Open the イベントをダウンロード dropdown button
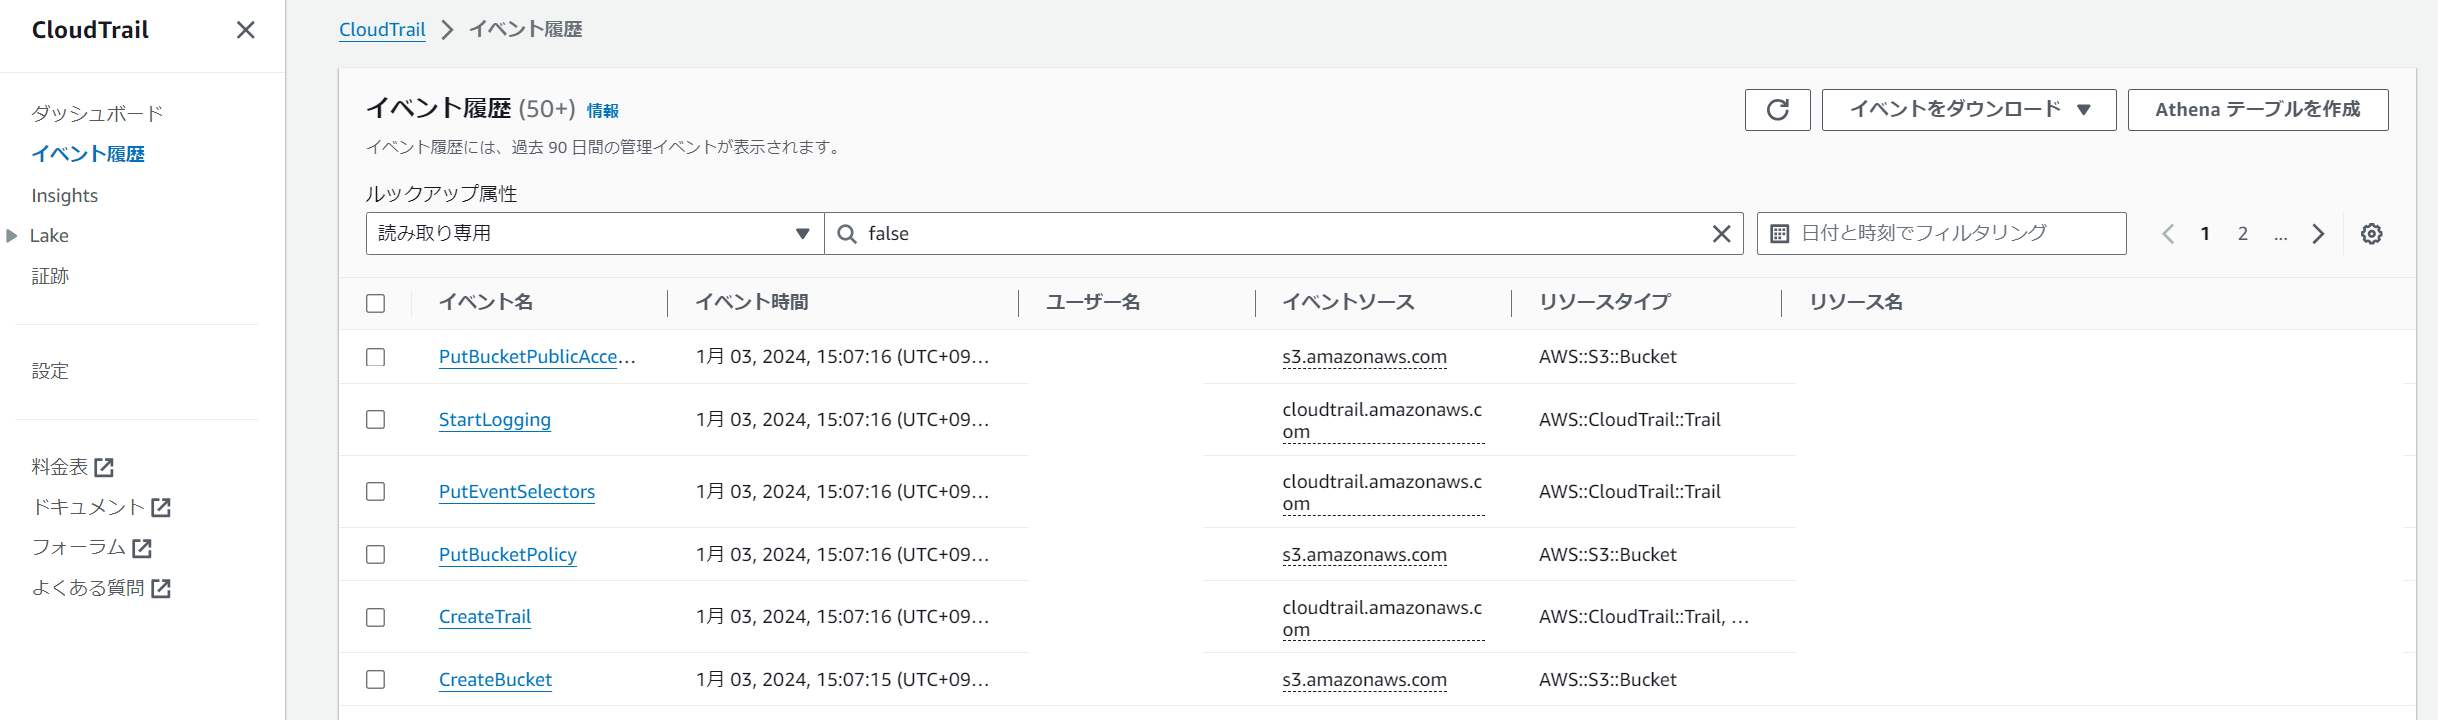The width and height of the screenshot is (2438, 720). coord(1969,110)
